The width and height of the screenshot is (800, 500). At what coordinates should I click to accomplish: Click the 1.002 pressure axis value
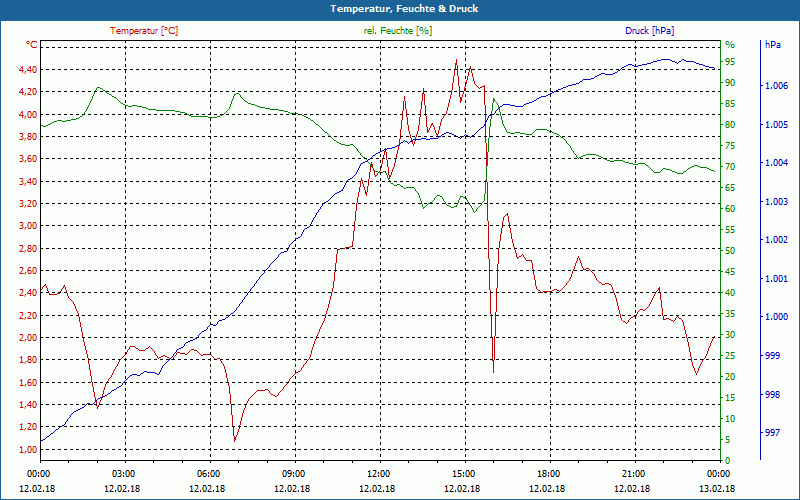pyautogui.click(x=776, y=240)
